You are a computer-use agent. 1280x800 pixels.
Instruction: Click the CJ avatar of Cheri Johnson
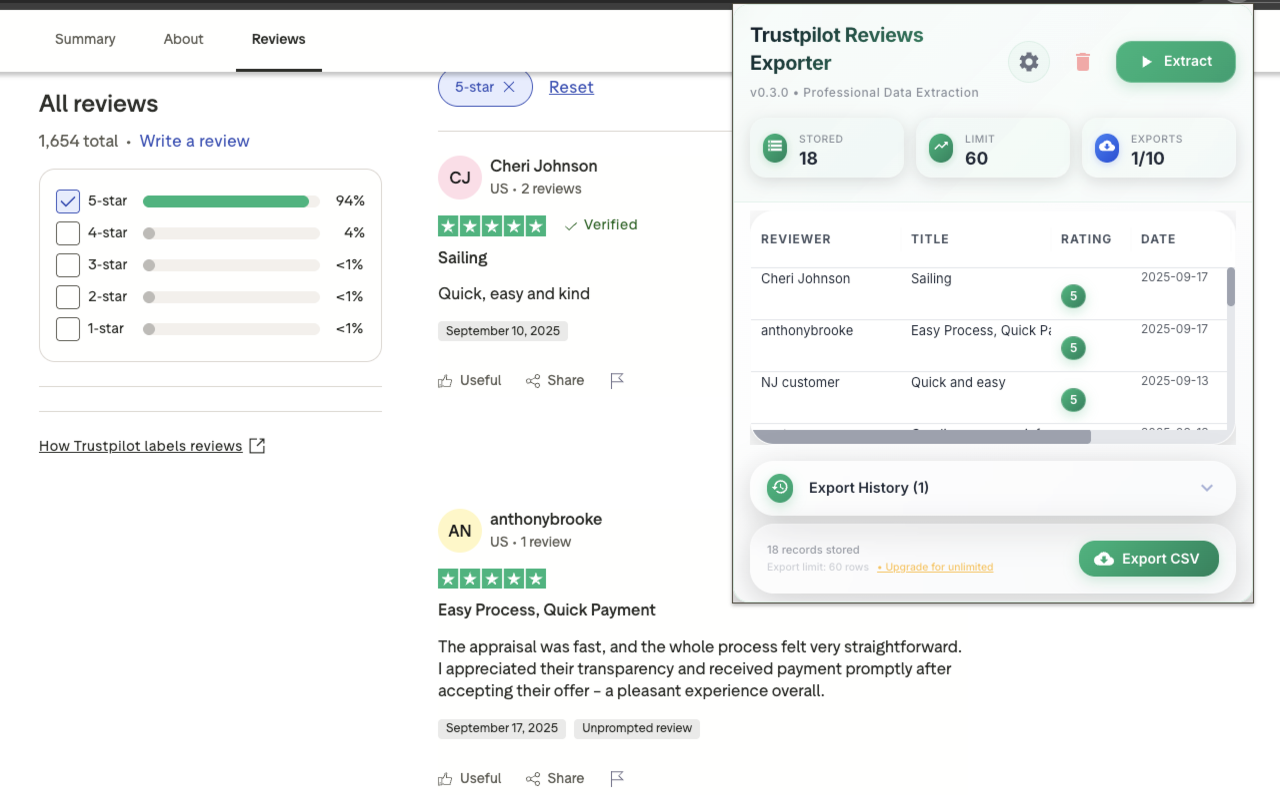click(460, 178)
